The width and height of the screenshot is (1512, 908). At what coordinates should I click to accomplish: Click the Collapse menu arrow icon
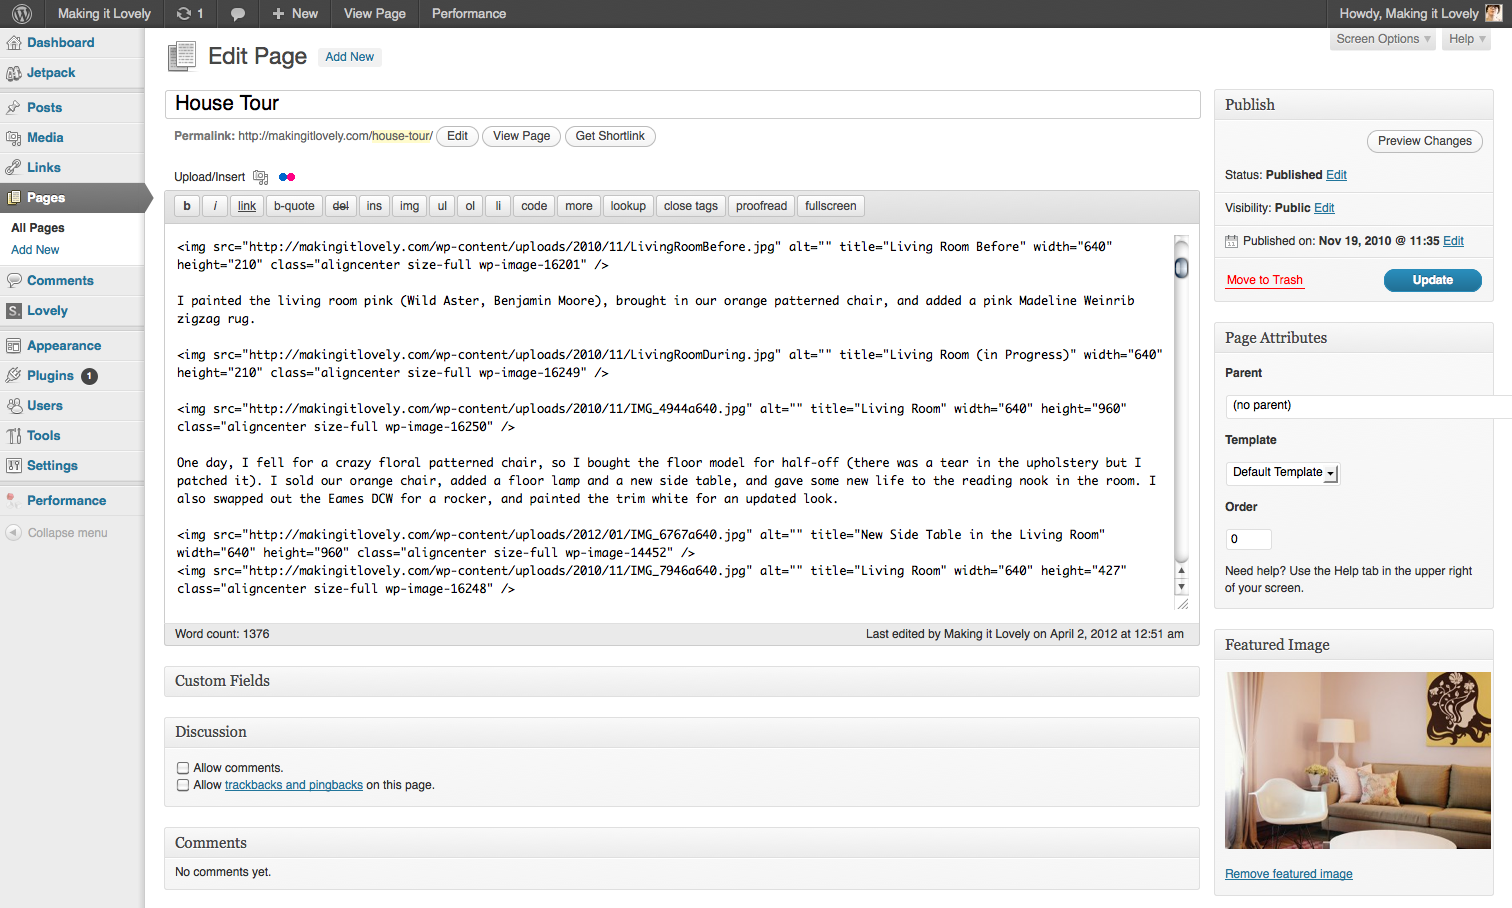point(14,533)
